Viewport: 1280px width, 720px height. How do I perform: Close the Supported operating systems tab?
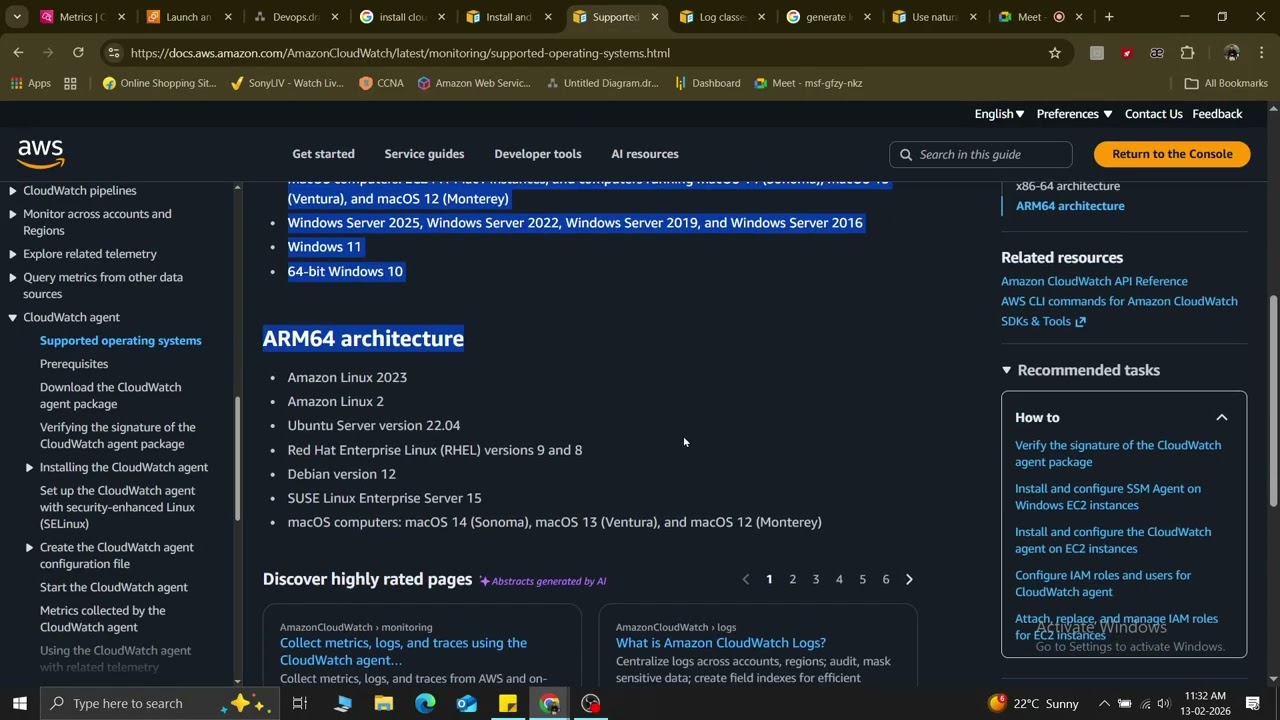click(x=654, y=17)
